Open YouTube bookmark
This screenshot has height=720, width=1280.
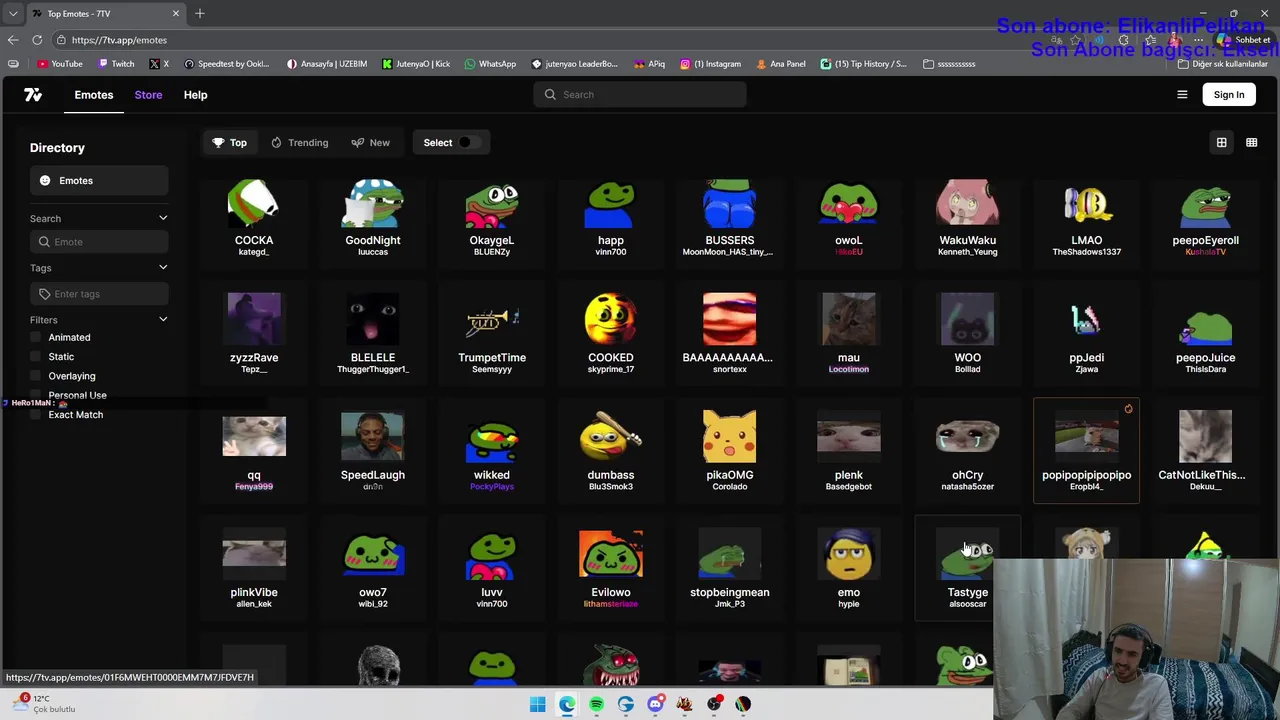pos(60,64)
